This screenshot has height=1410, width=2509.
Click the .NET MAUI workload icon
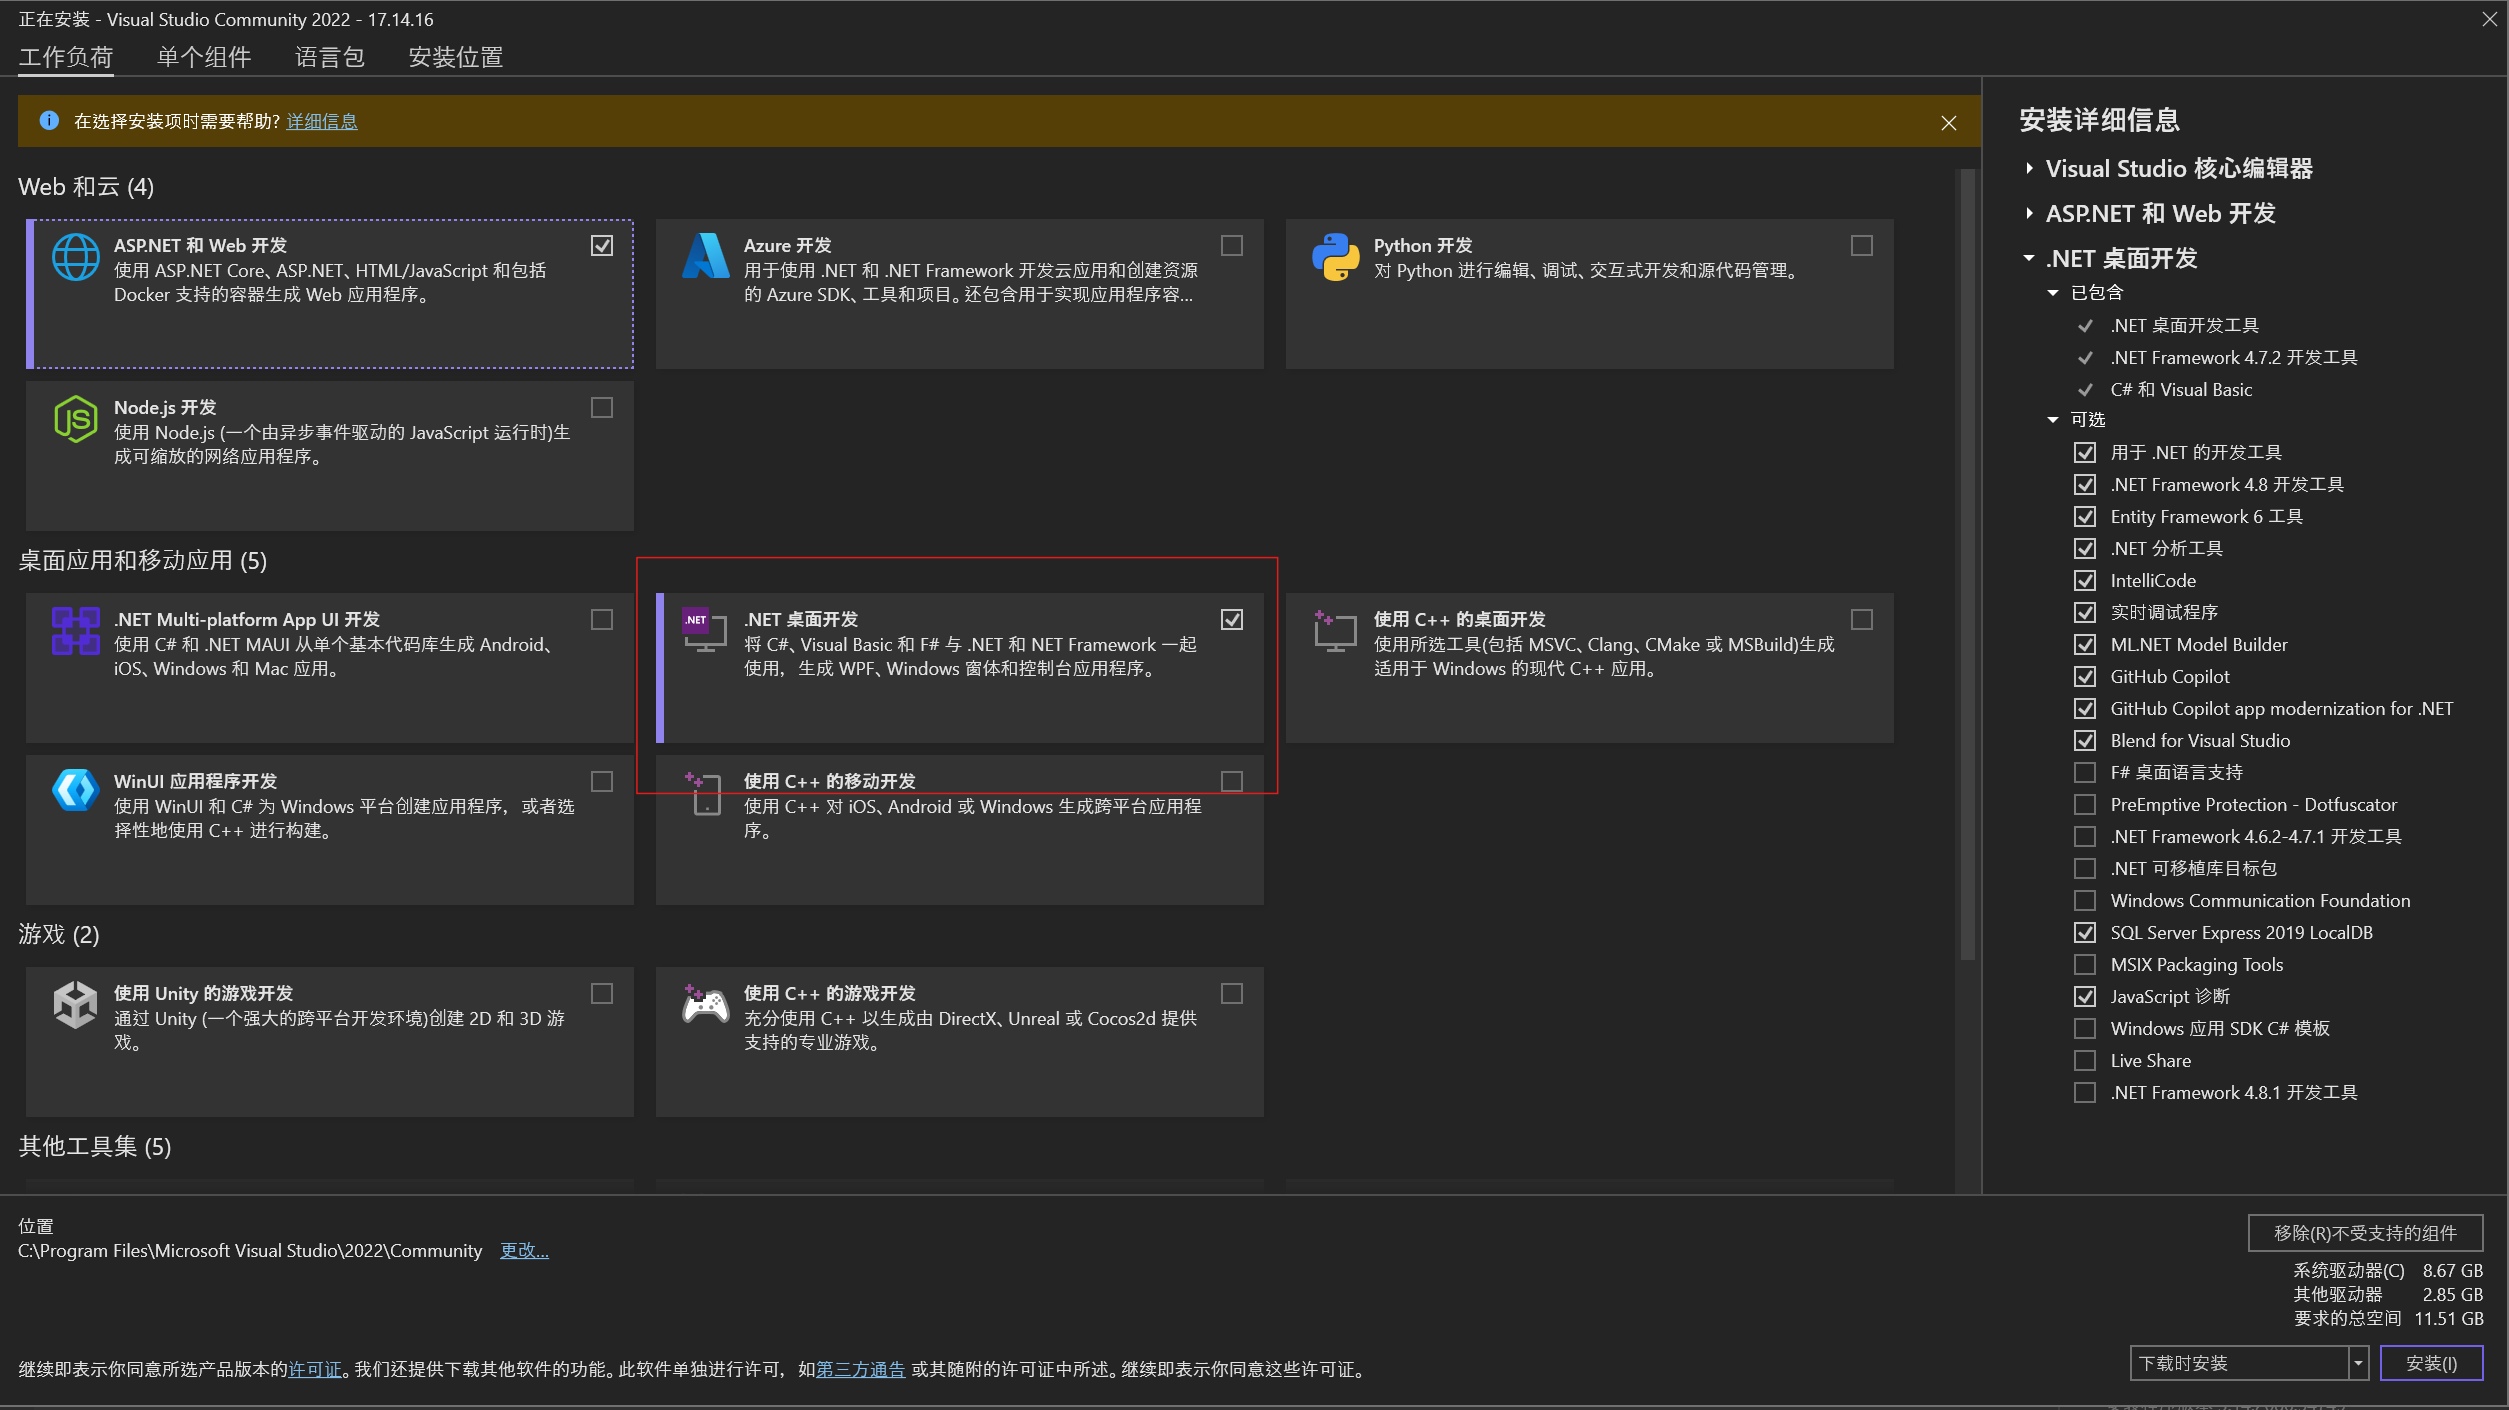(x=75, y=631)
